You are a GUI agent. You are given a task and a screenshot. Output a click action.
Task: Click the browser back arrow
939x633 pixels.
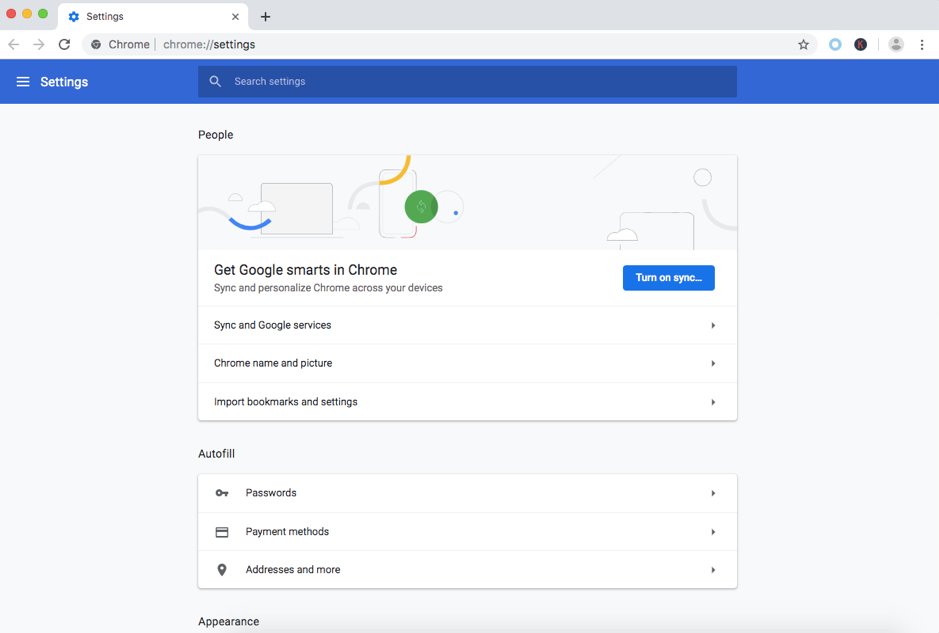(x=14, y=45)
